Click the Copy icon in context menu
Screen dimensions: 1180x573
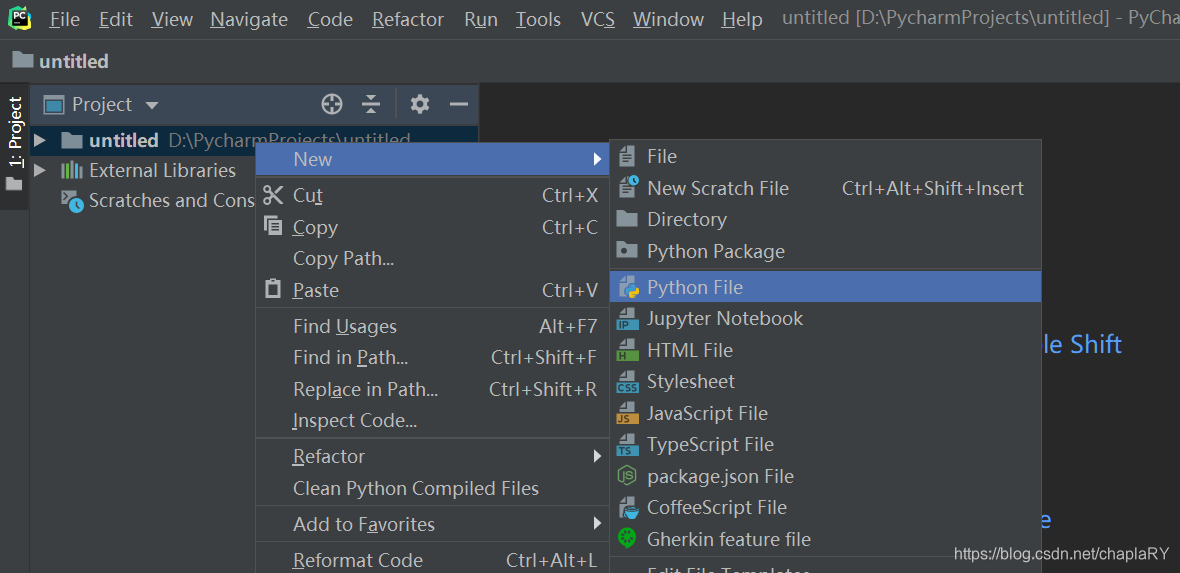pos(272,226)
